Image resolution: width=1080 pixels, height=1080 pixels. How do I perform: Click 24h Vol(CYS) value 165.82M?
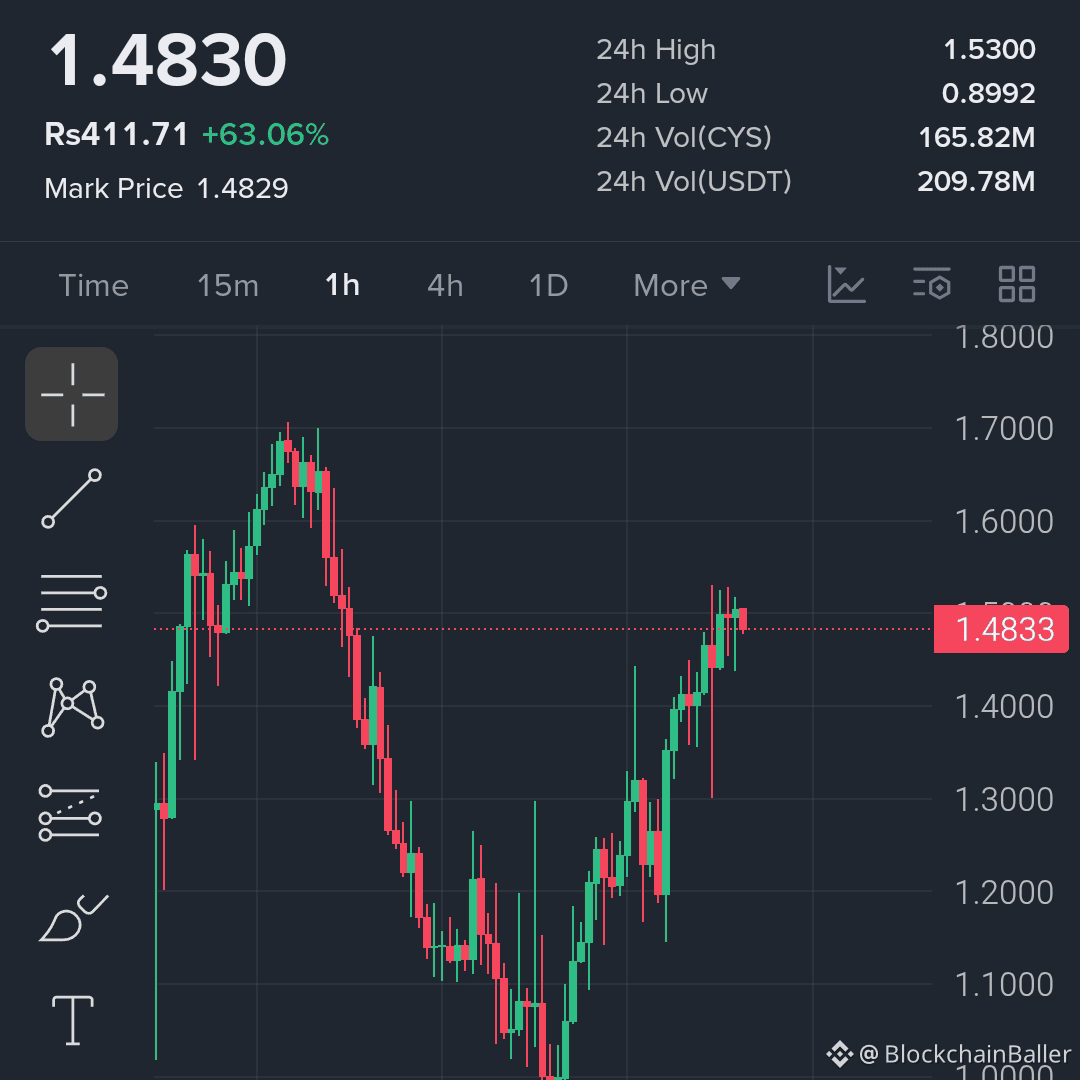click(x=977, y=138)
